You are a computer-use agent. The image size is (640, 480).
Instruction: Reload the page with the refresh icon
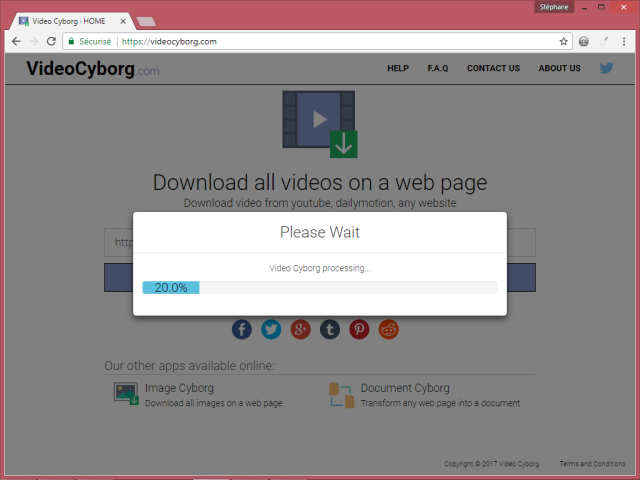click(51, 41)
